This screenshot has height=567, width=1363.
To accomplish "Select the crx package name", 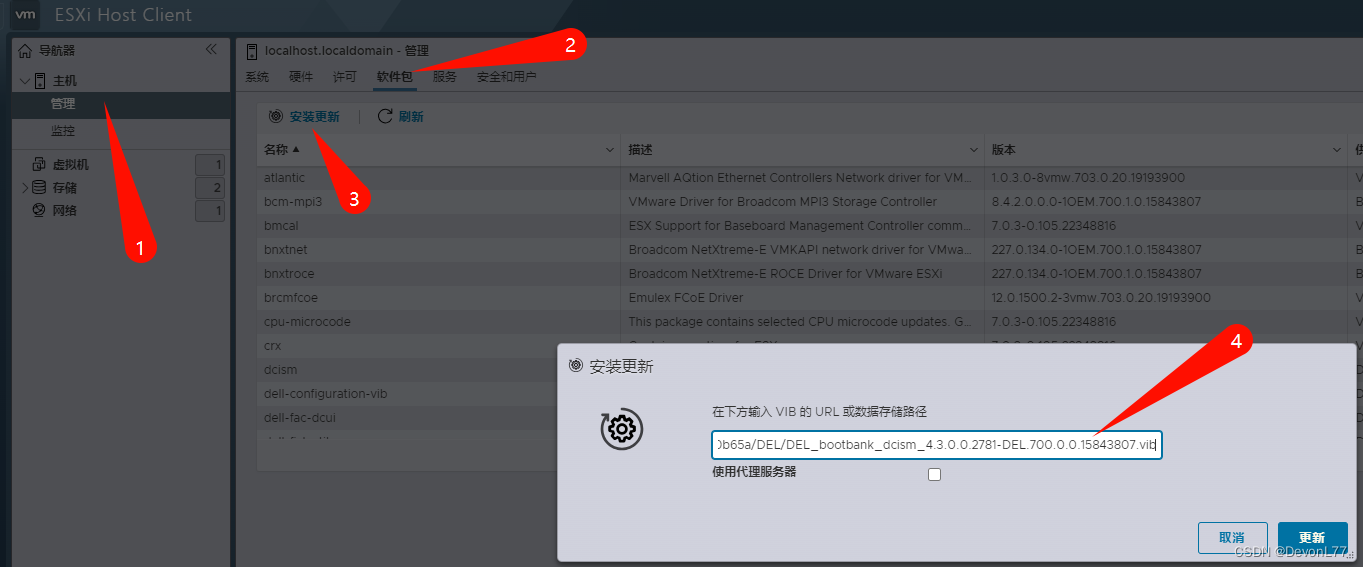I will pos(272,346).
